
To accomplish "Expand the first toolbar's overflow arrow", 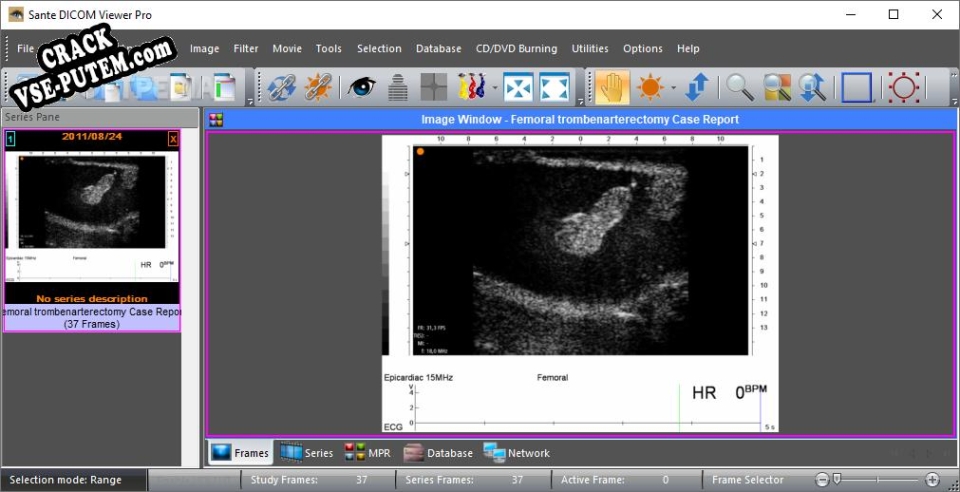I will (250, 100).
